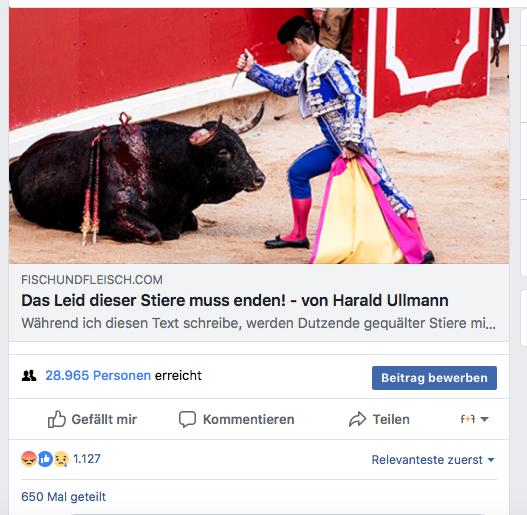Click the people reached icon
The width and height of the screenshot is (527, 515).
(x=29, y=375)
